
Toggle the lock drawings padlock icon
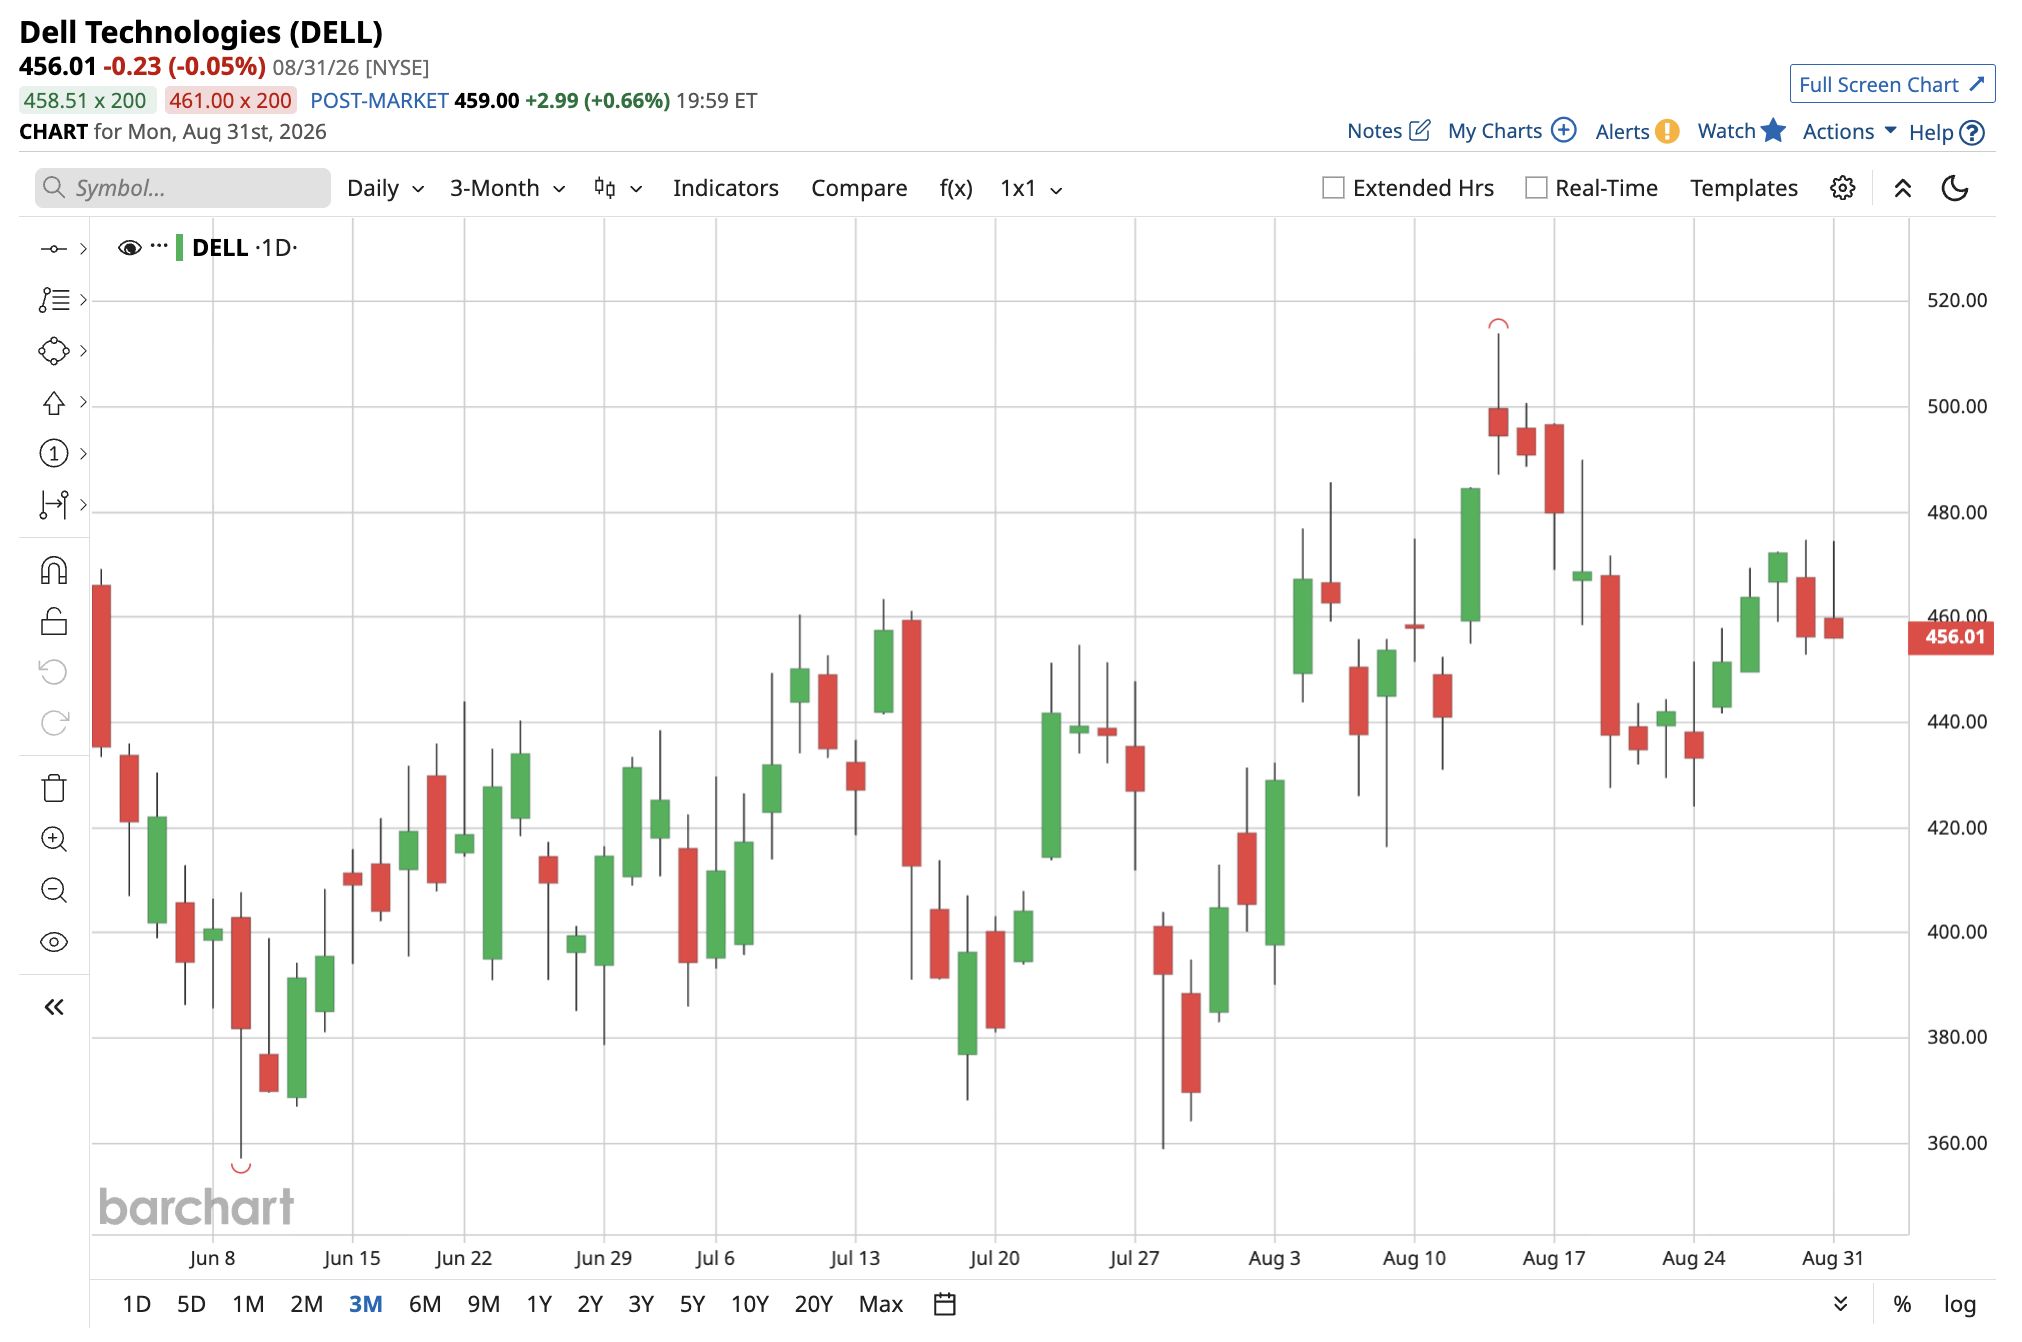click(54, 622)
